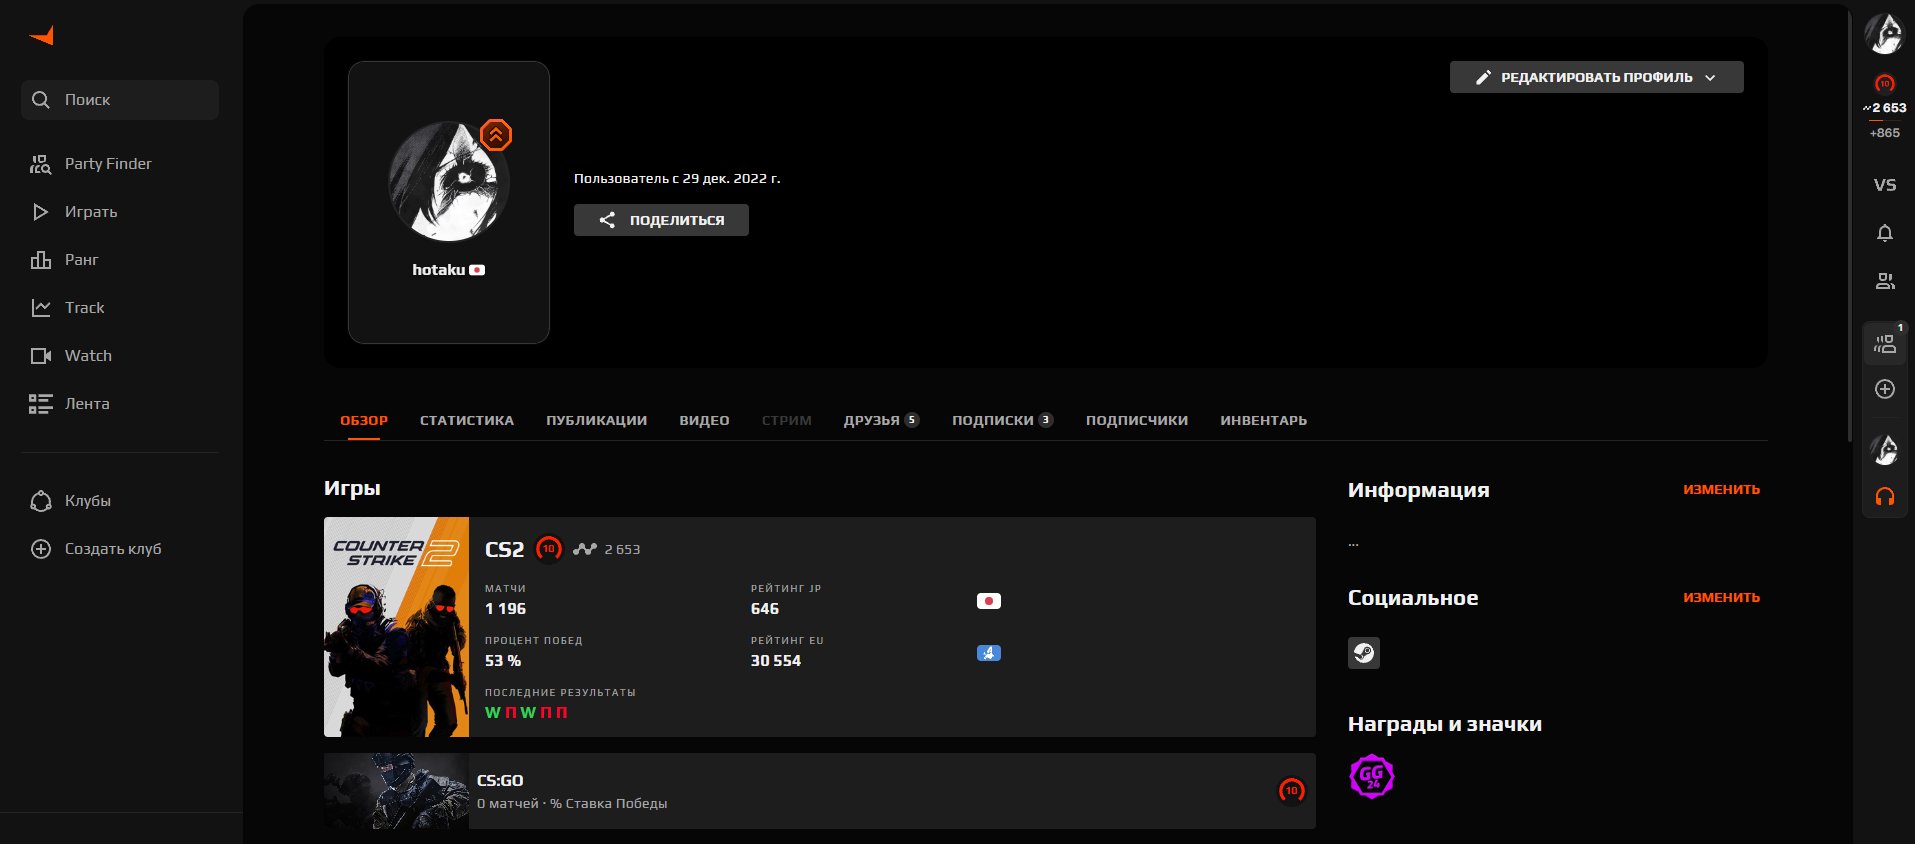Open the Инвентарь tab
Image resolution: width=1915 pixels, height=844 pixels.
point(1263,420)
